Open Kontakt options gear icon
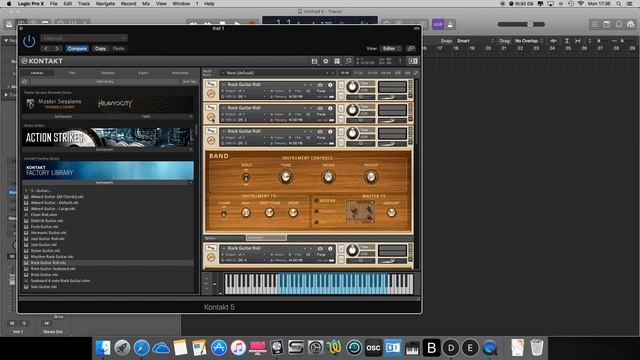The height and width of the screenshot is (360, 640). coord(326,61)
